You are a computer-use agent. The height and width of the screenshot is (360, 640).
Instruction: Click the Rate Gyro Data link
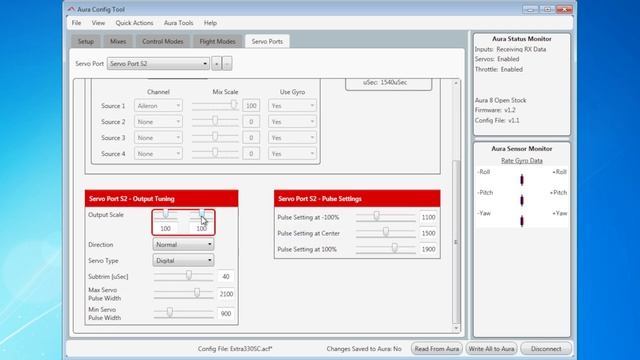522,161
